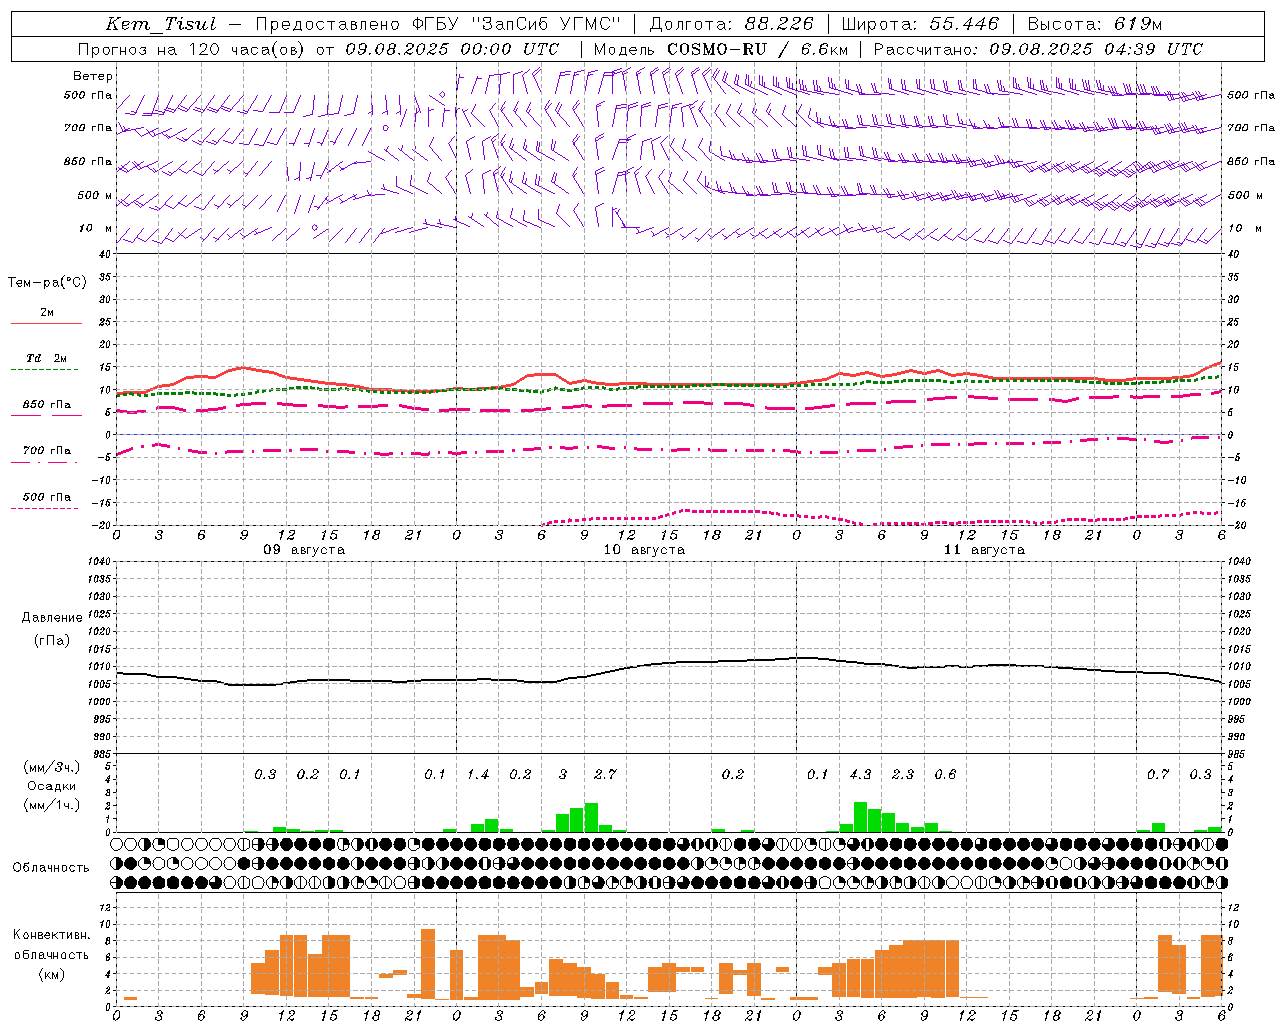Viewport: 1280px width, 1024px height.
Task: Click the precipitation value '1.4'
Action: [478, 774]
